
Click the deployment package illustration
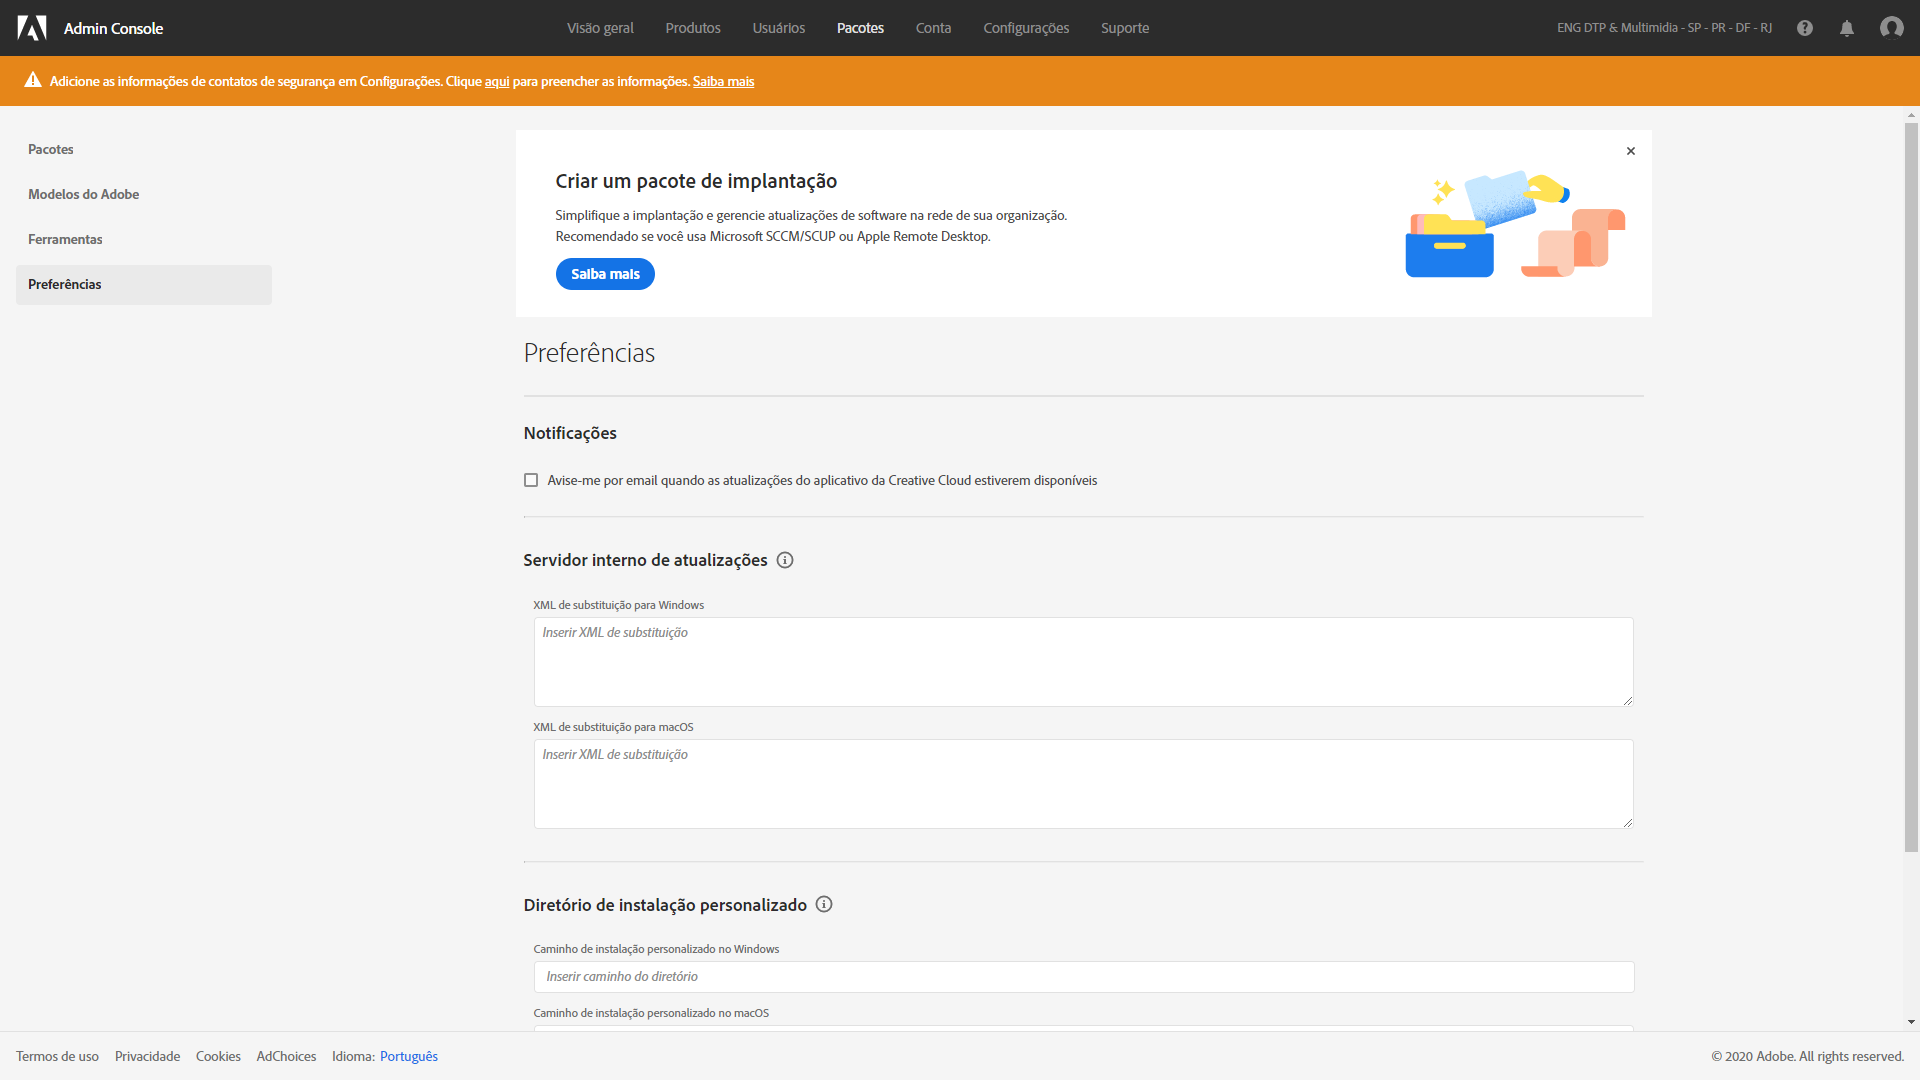(x=1515, y=224)
